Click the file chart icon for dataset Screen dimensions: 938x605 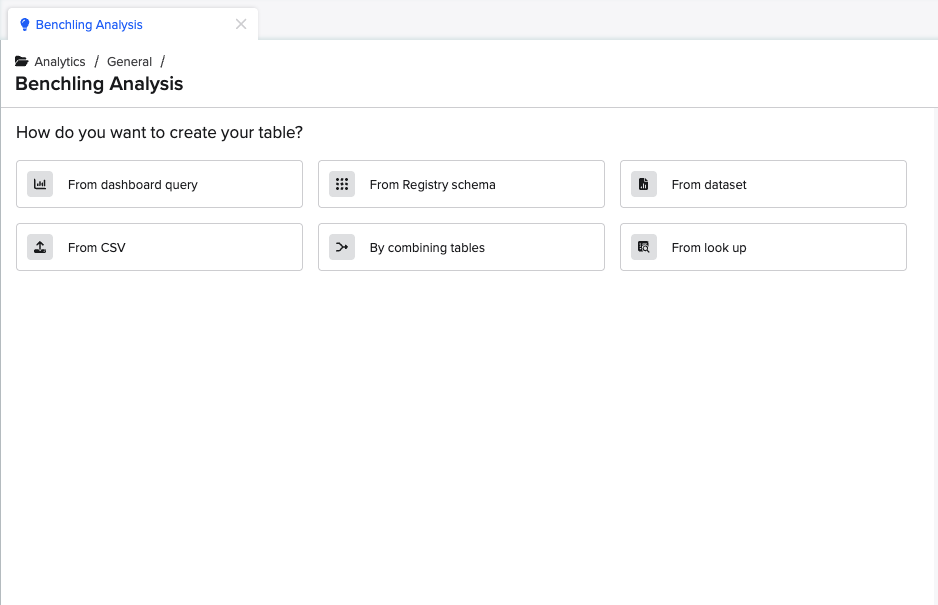(x=644, y=184)
